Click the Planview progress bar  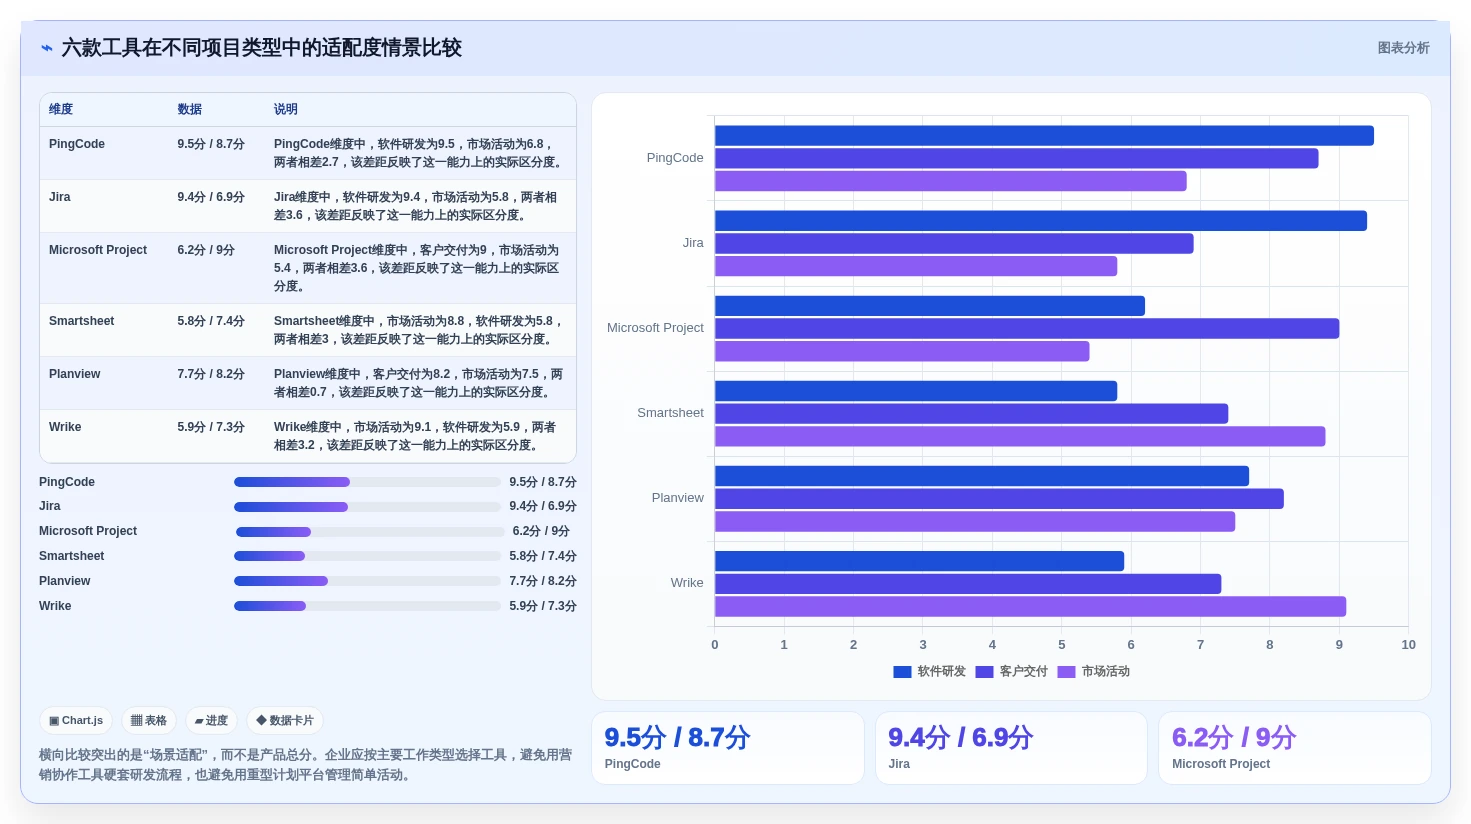tap(367, 581)
